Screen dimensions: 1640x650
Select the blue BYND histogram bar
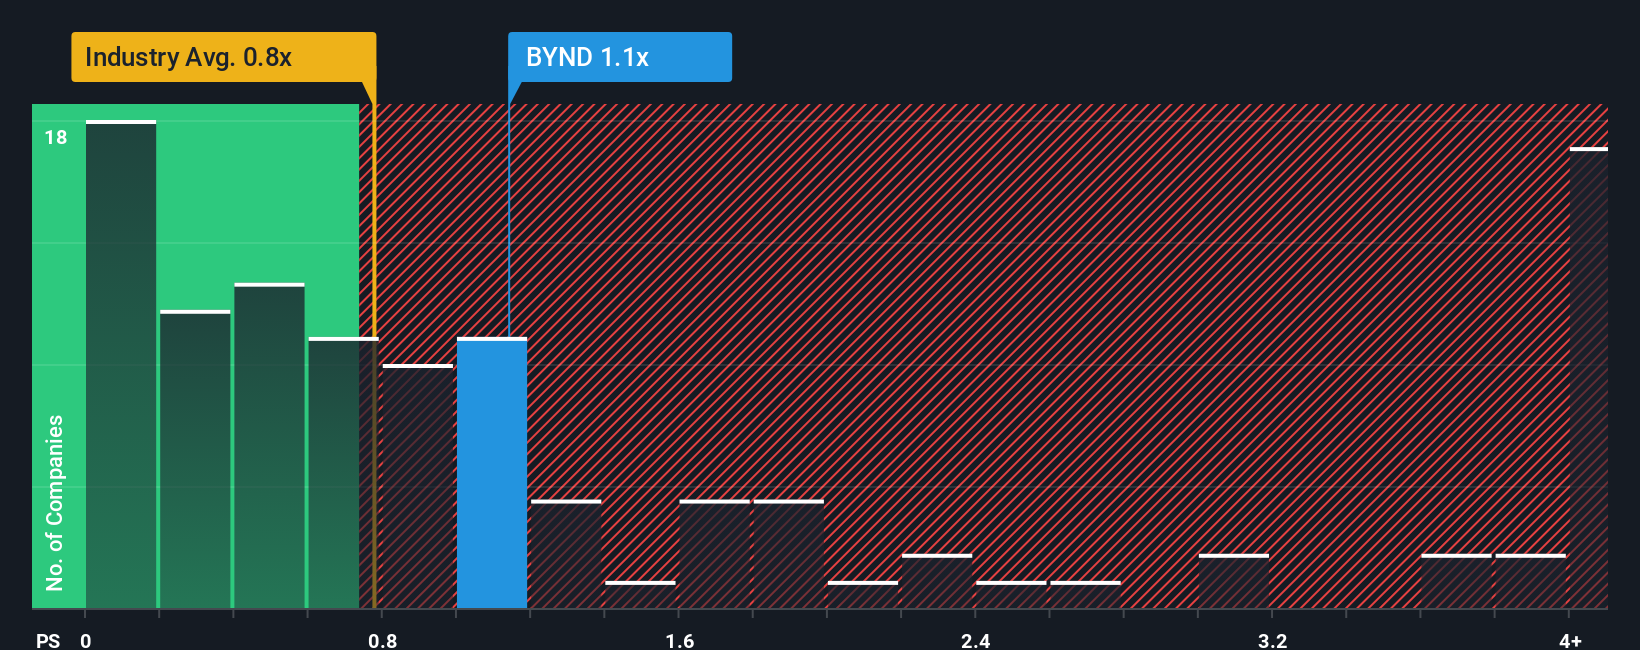pos(492,473)
